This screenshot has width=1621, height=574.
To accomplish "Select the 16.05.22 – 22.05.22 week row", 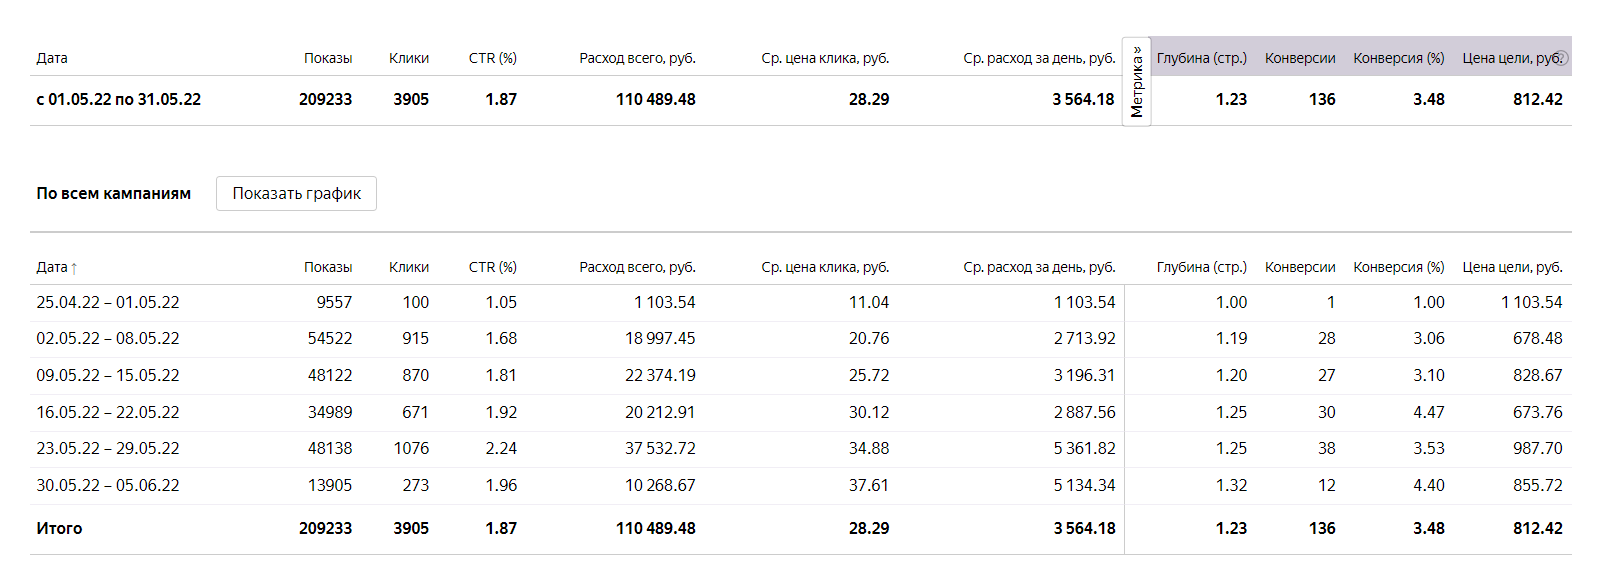I will (108, 412).
